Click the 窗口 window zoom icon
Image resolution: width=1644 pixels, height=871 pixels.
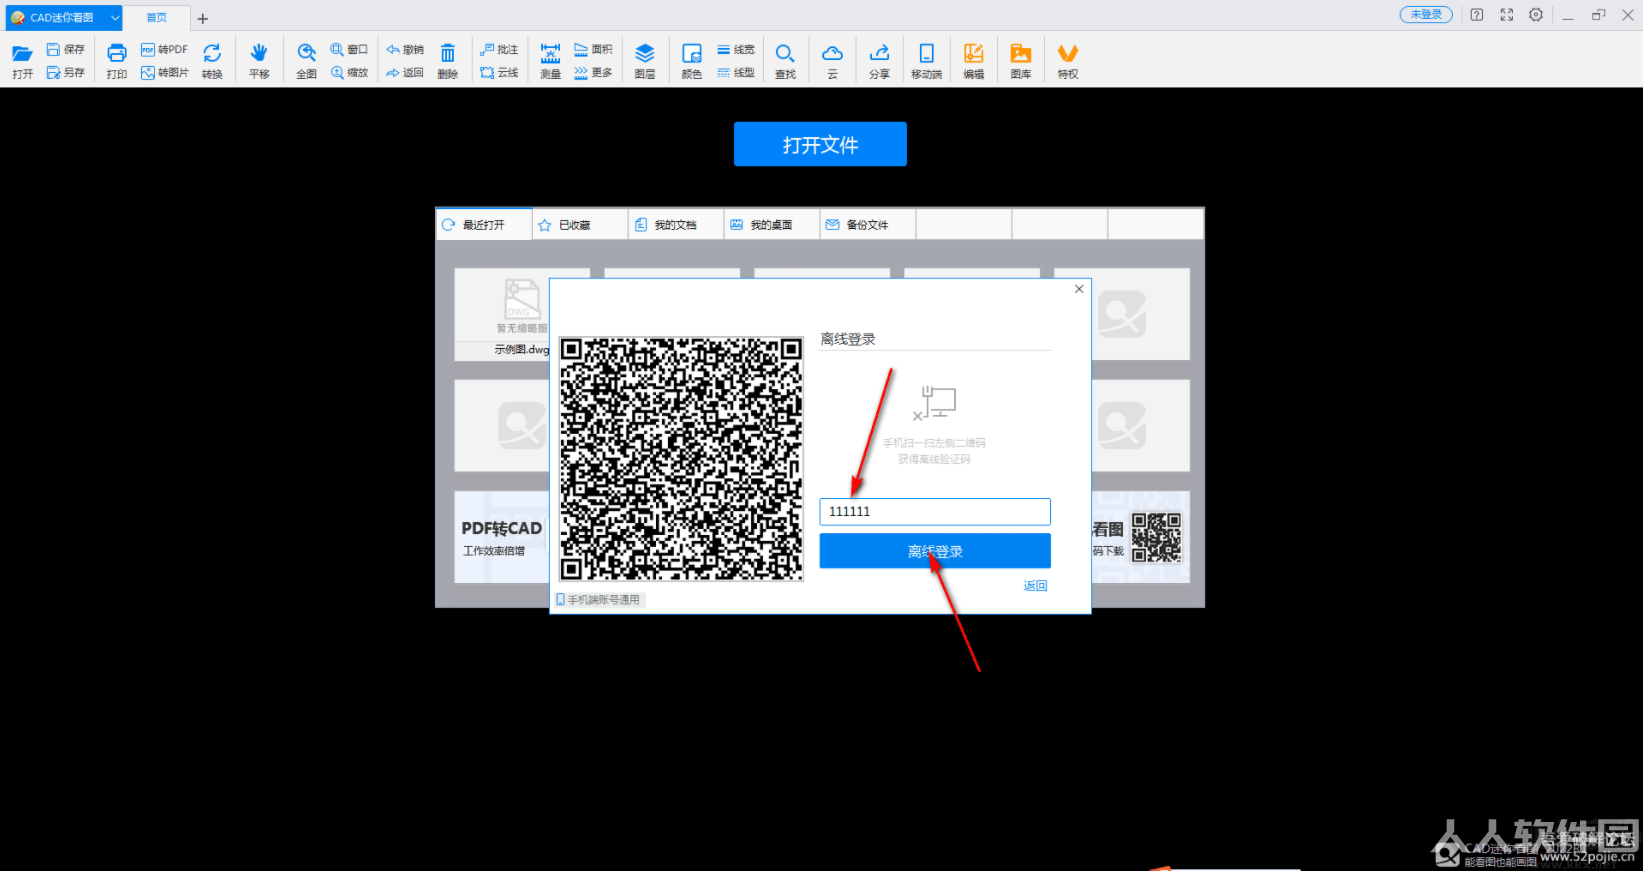[x=350, y=49]
